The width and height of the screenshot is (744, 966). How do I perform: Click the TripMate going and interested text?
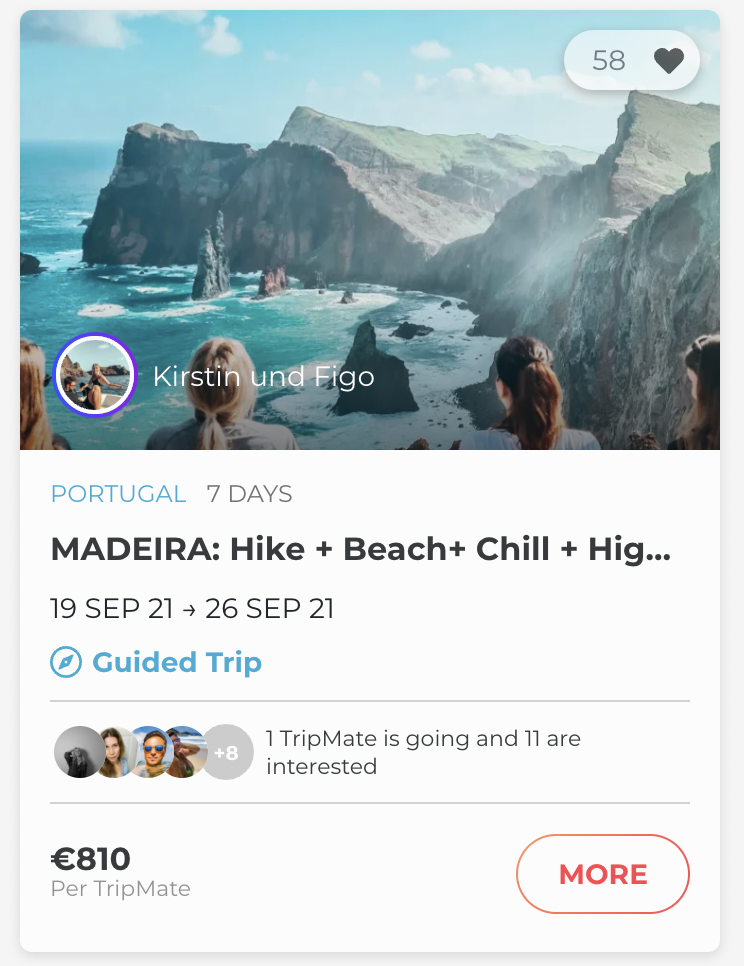(423, 753)
